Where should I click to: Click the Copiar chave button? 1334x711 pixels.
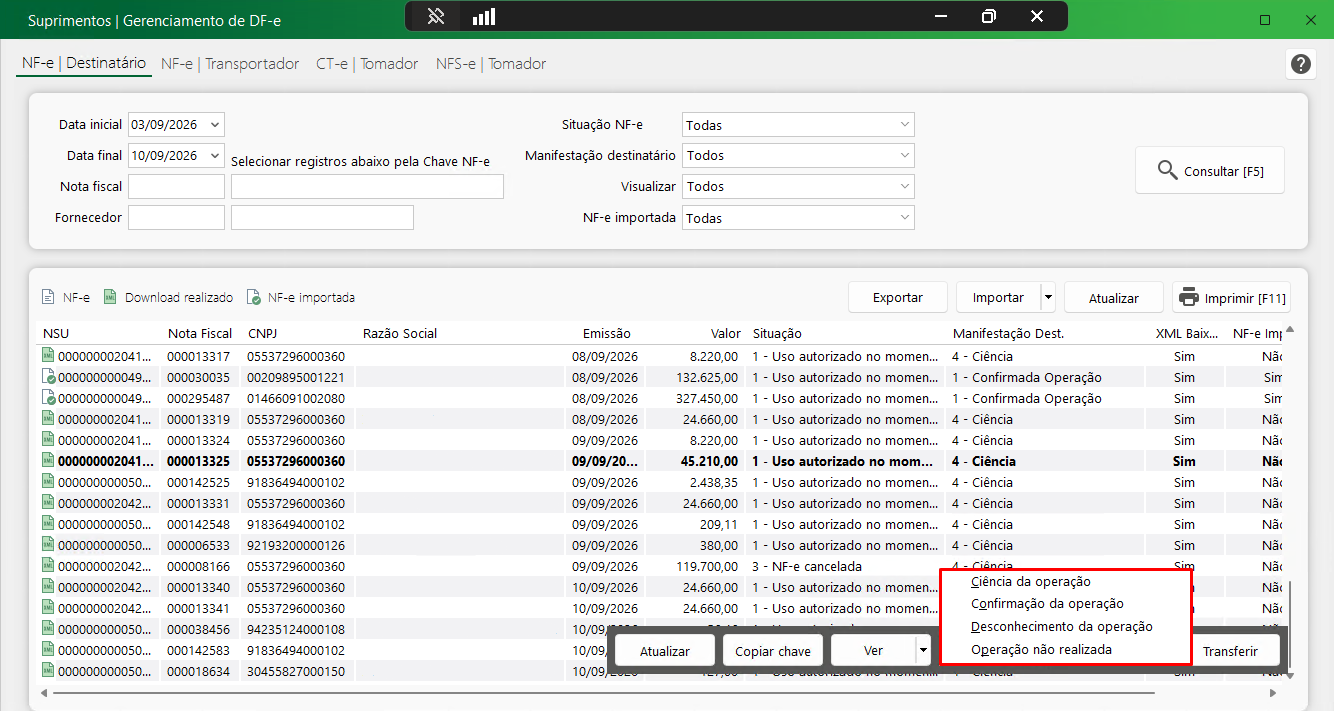pos(773,651)
